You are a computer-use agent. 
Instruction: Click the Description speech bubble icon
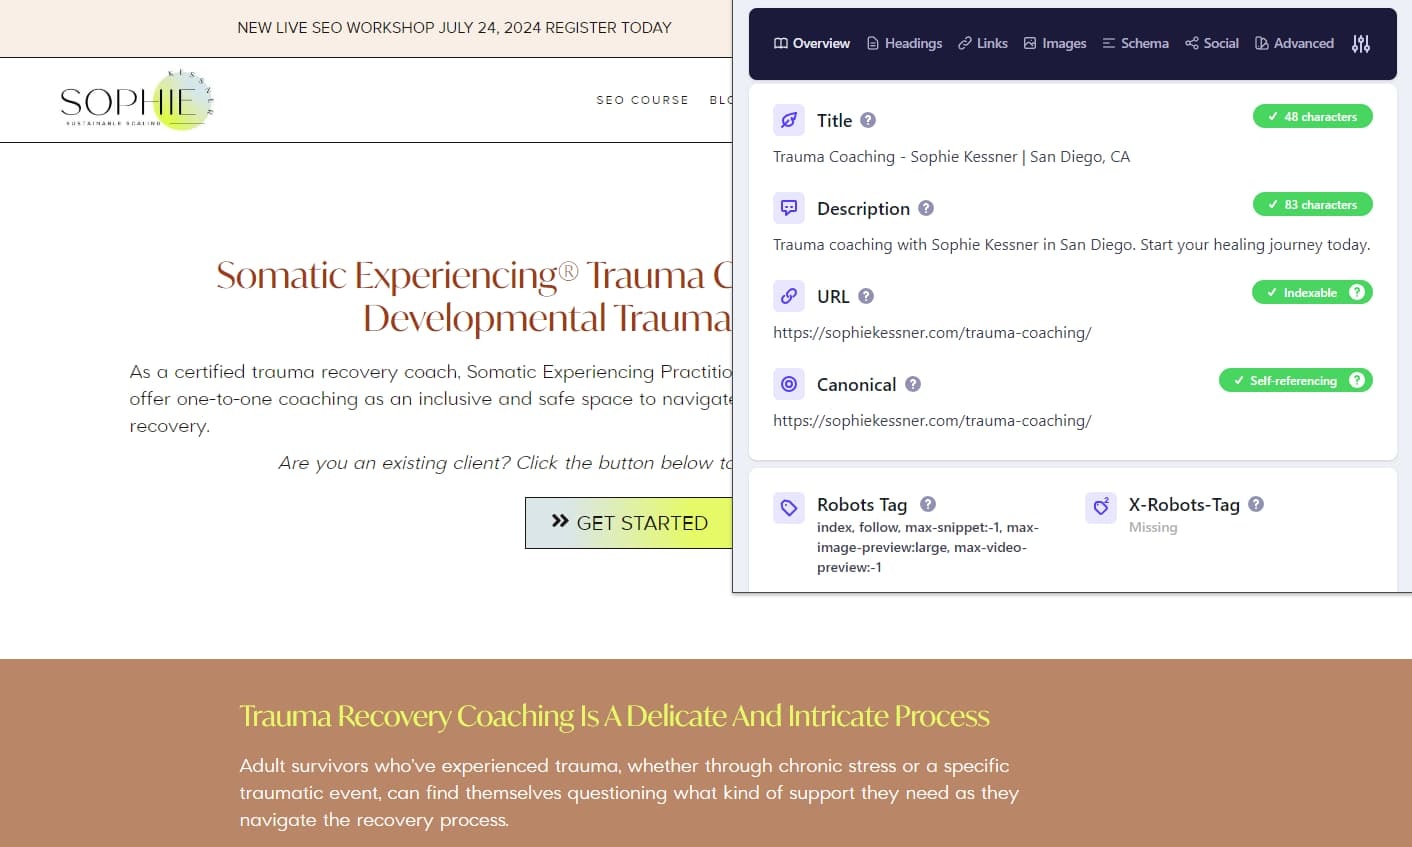click(789, 208)
